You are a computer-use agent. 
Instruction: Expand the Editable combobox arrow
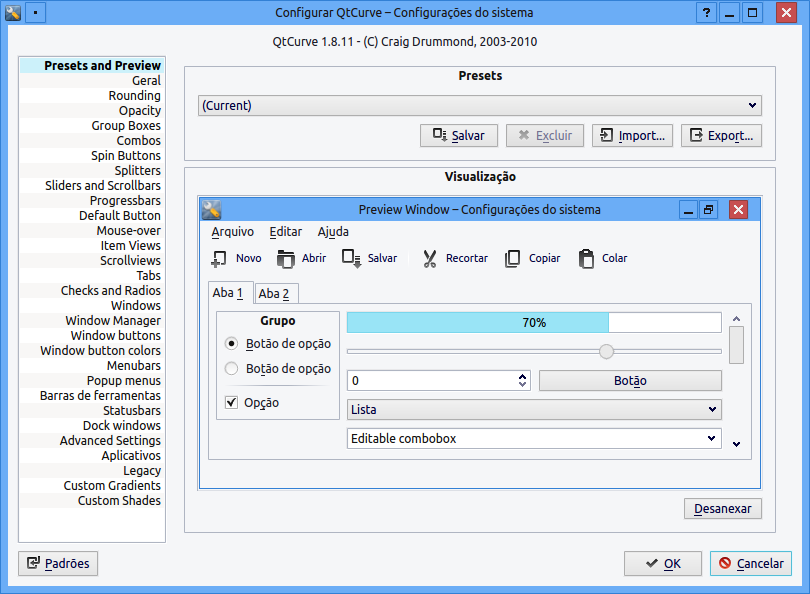(x=711, y=439)
